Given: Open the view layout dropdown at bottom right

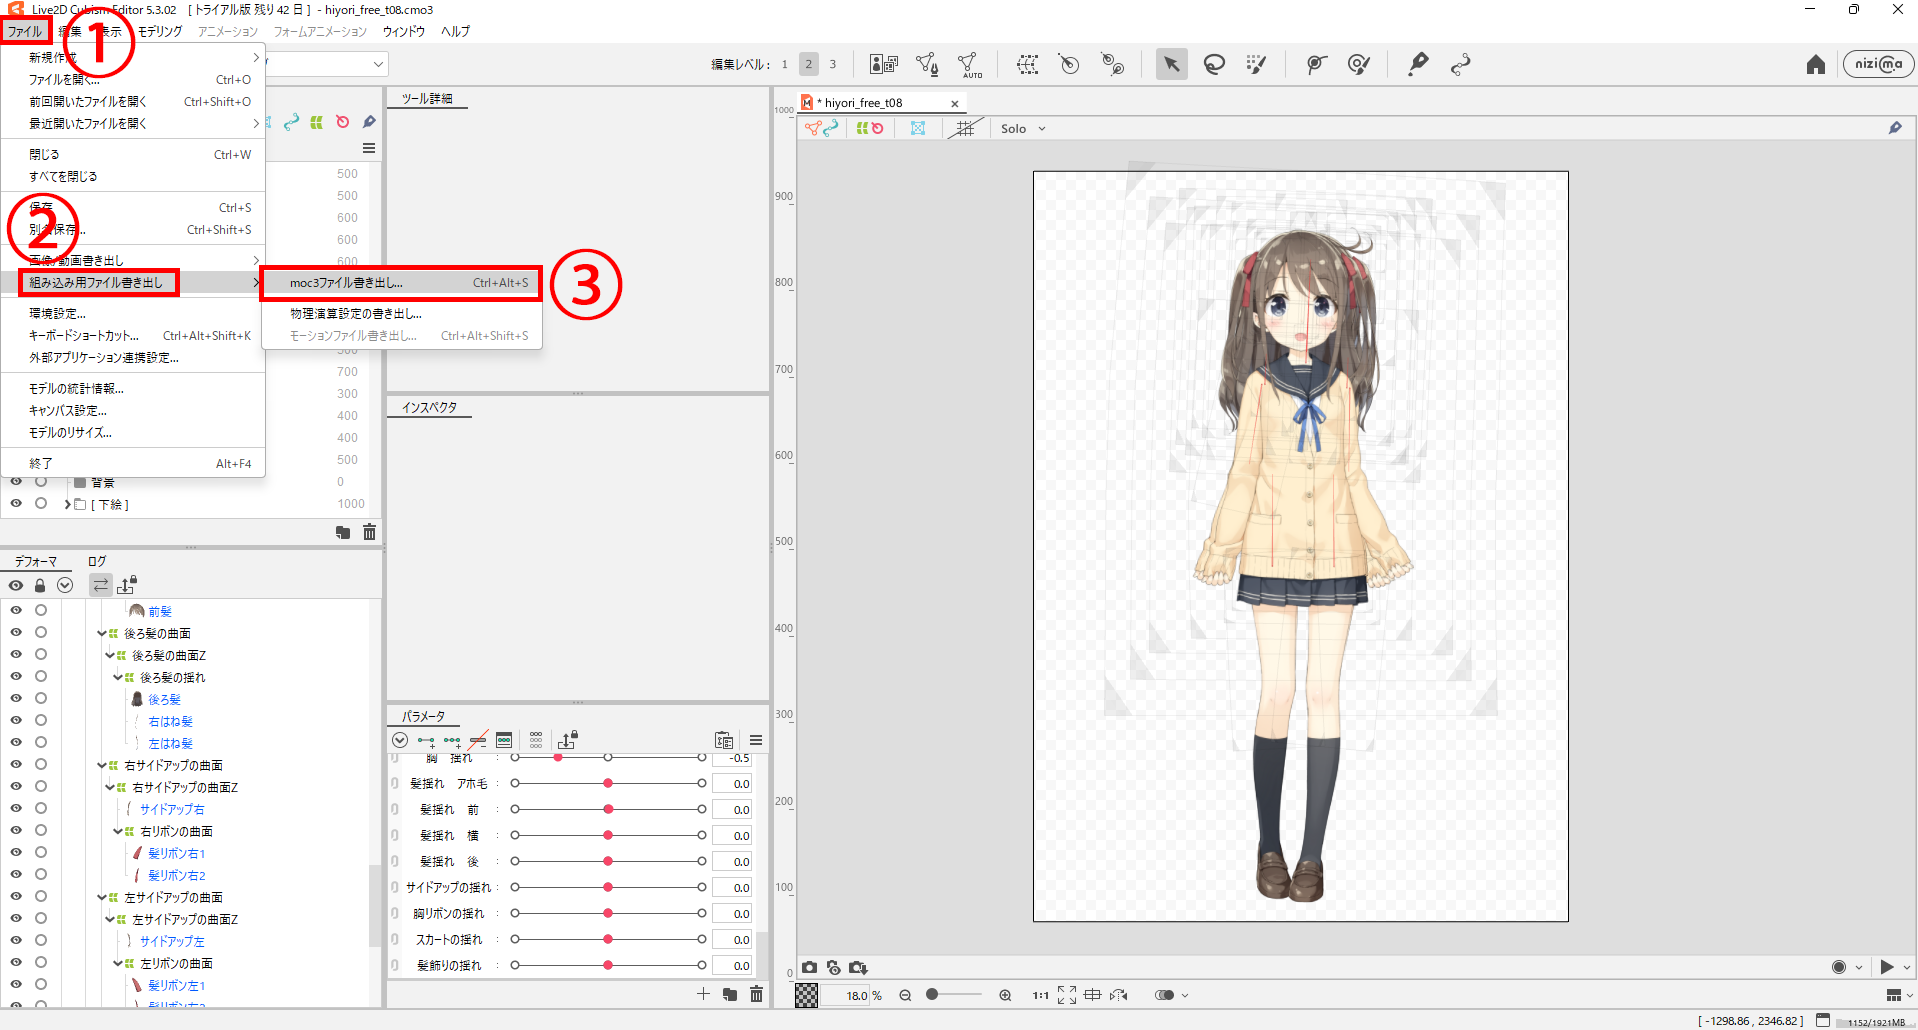Looking at the screenshot, I should [x=1898, y=995].
